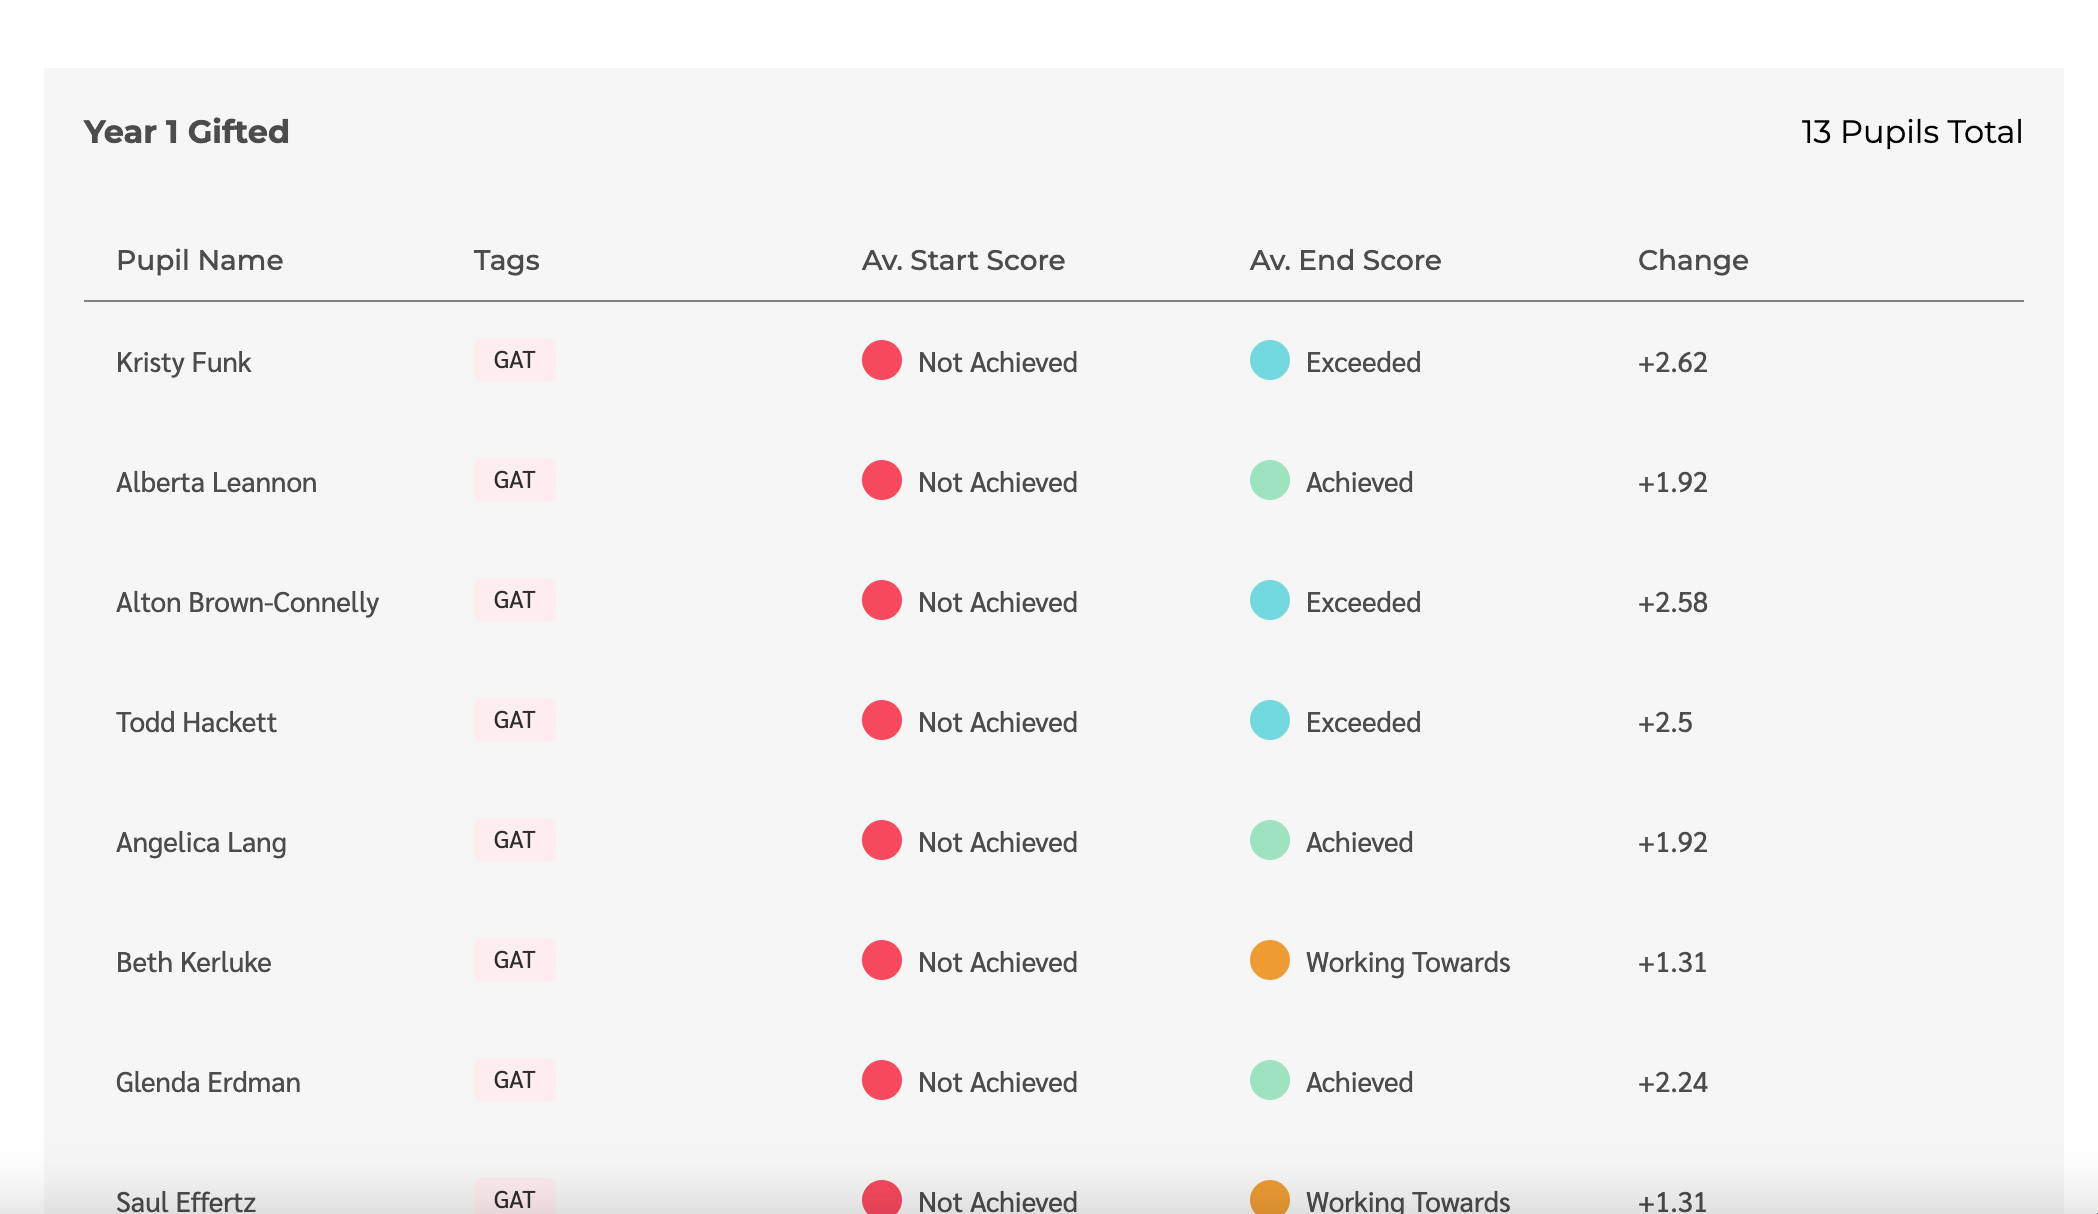Click the Exceeded status icon for Alton Brown-Connelly

pos(1268,601)
